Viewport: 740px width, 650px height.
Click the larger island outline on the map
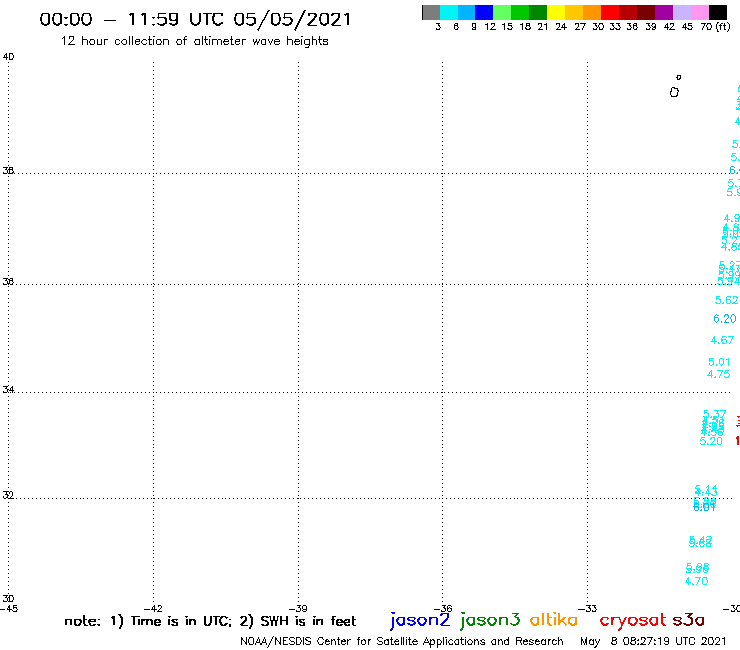click(x=674, y=92)
